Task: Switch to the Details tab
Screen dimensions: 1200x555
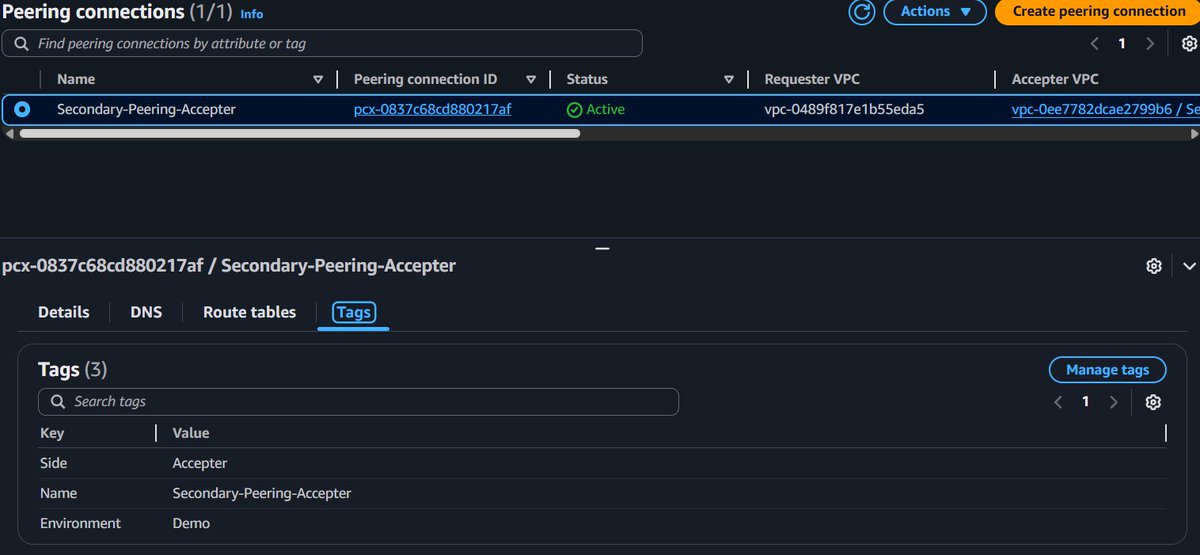Action: click(x=64, y=312)
